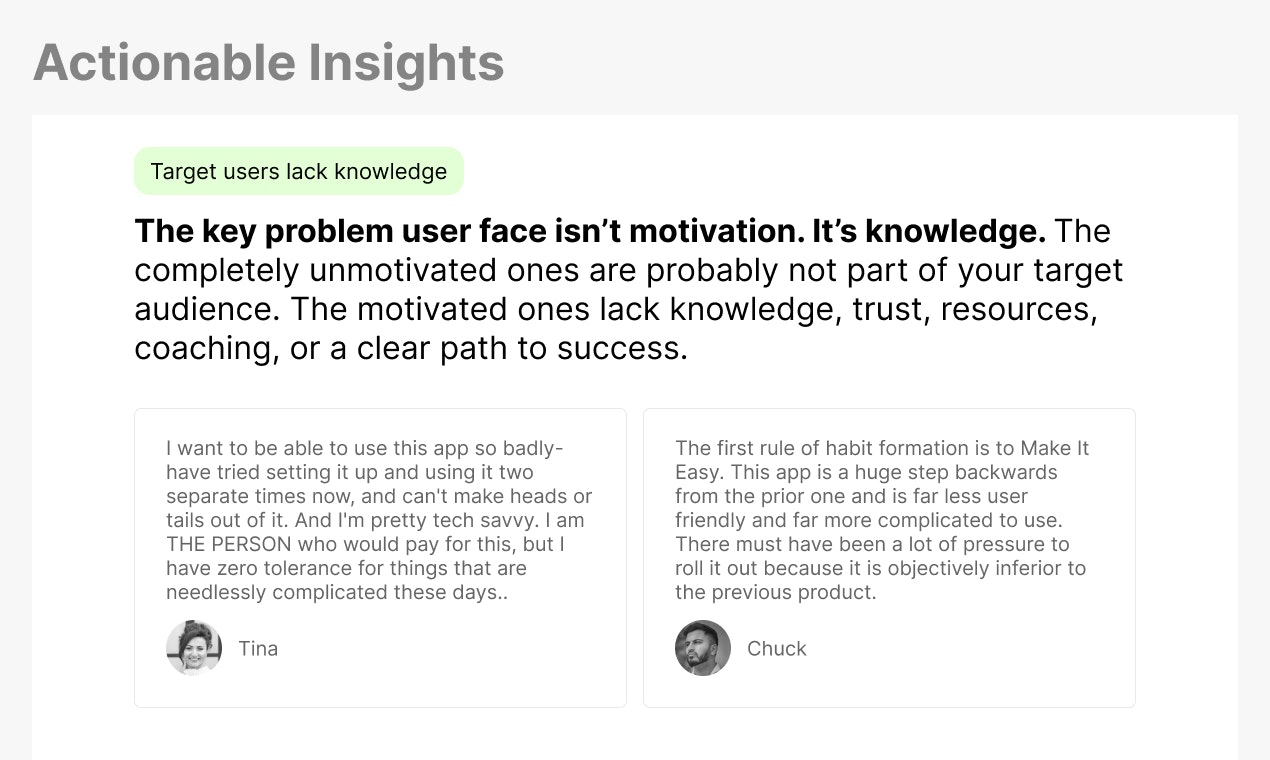Click Tina's avatar photo

click(x=194, y=648)
